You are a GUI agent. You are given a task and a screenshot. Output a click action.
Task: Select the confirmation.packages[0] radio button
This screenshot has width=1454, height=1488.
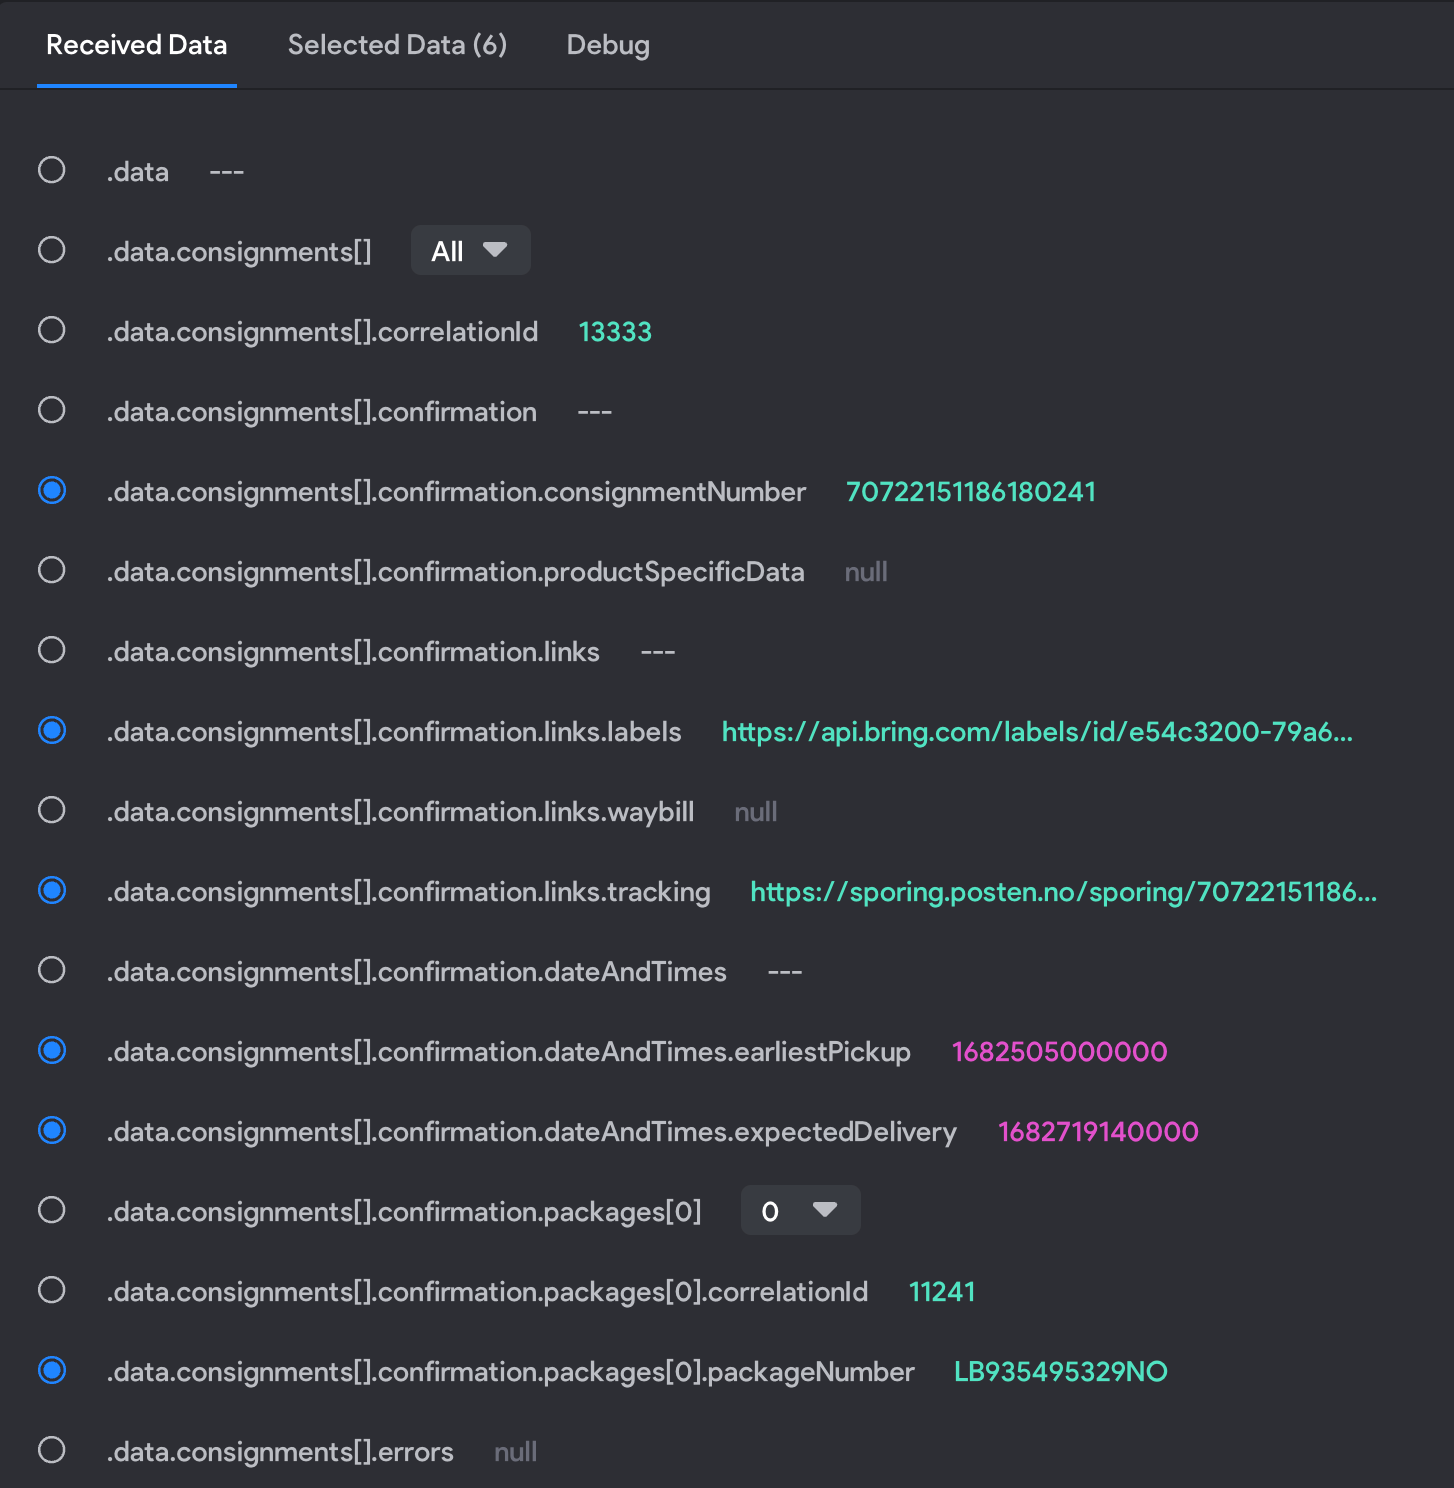[52, 1210]
